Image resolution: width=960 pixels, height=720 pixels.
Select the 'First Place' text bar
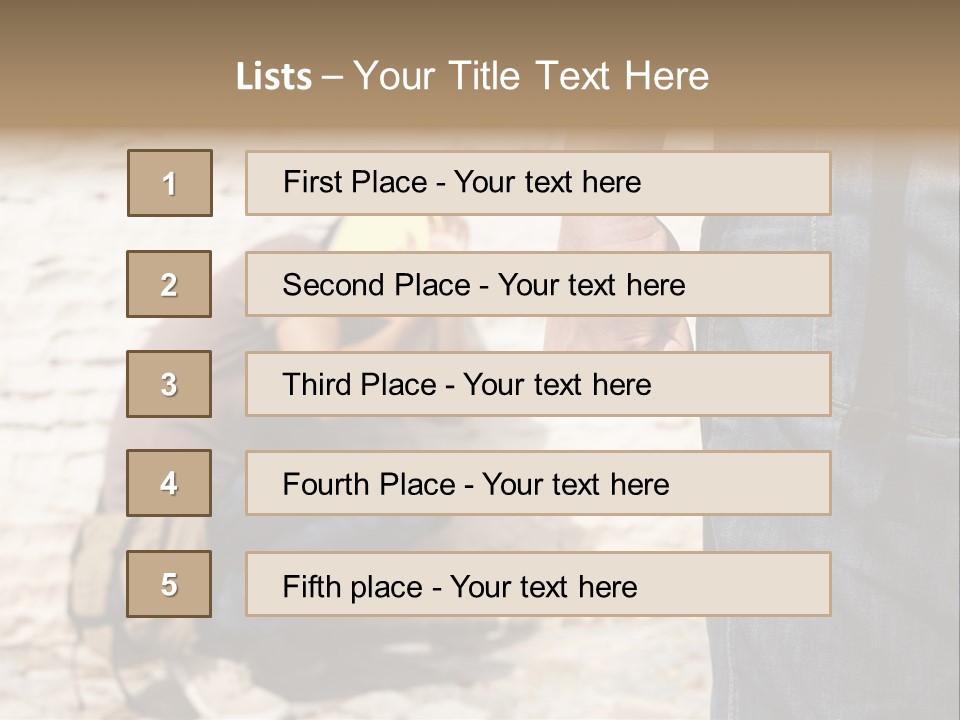pos(538,183)
